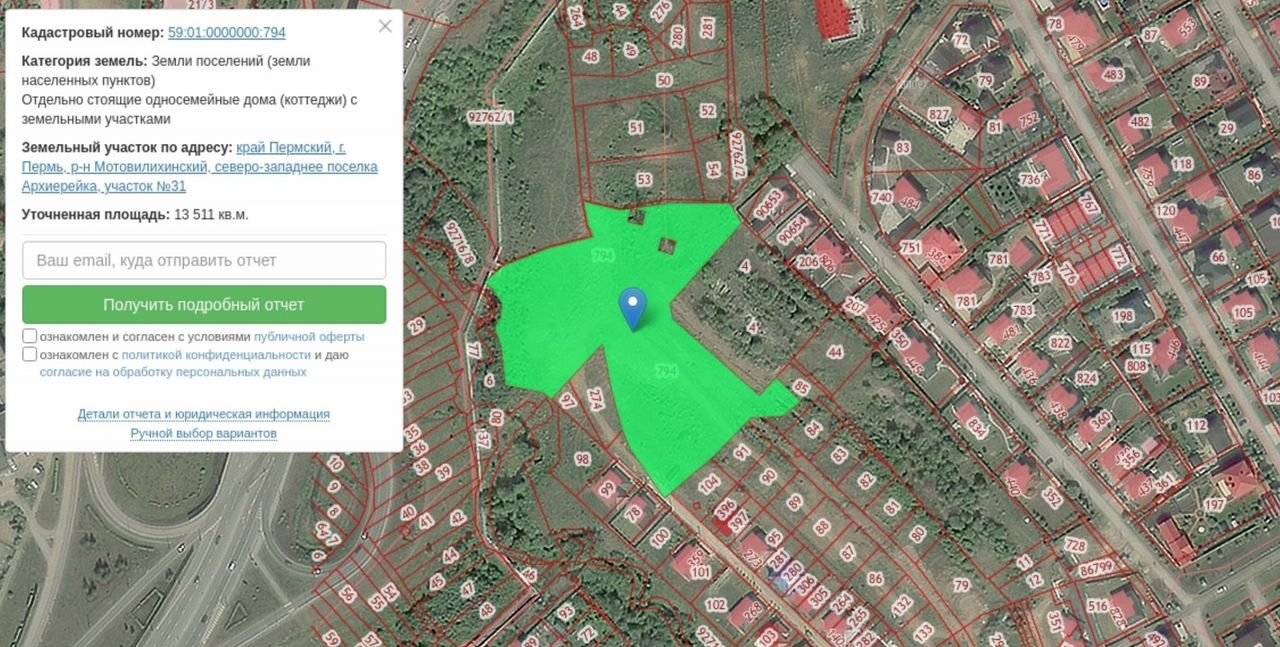Viewport: 1280px width, 647px height.
Task: Select parcel 482 on the map
Action: coord(1139,122)
